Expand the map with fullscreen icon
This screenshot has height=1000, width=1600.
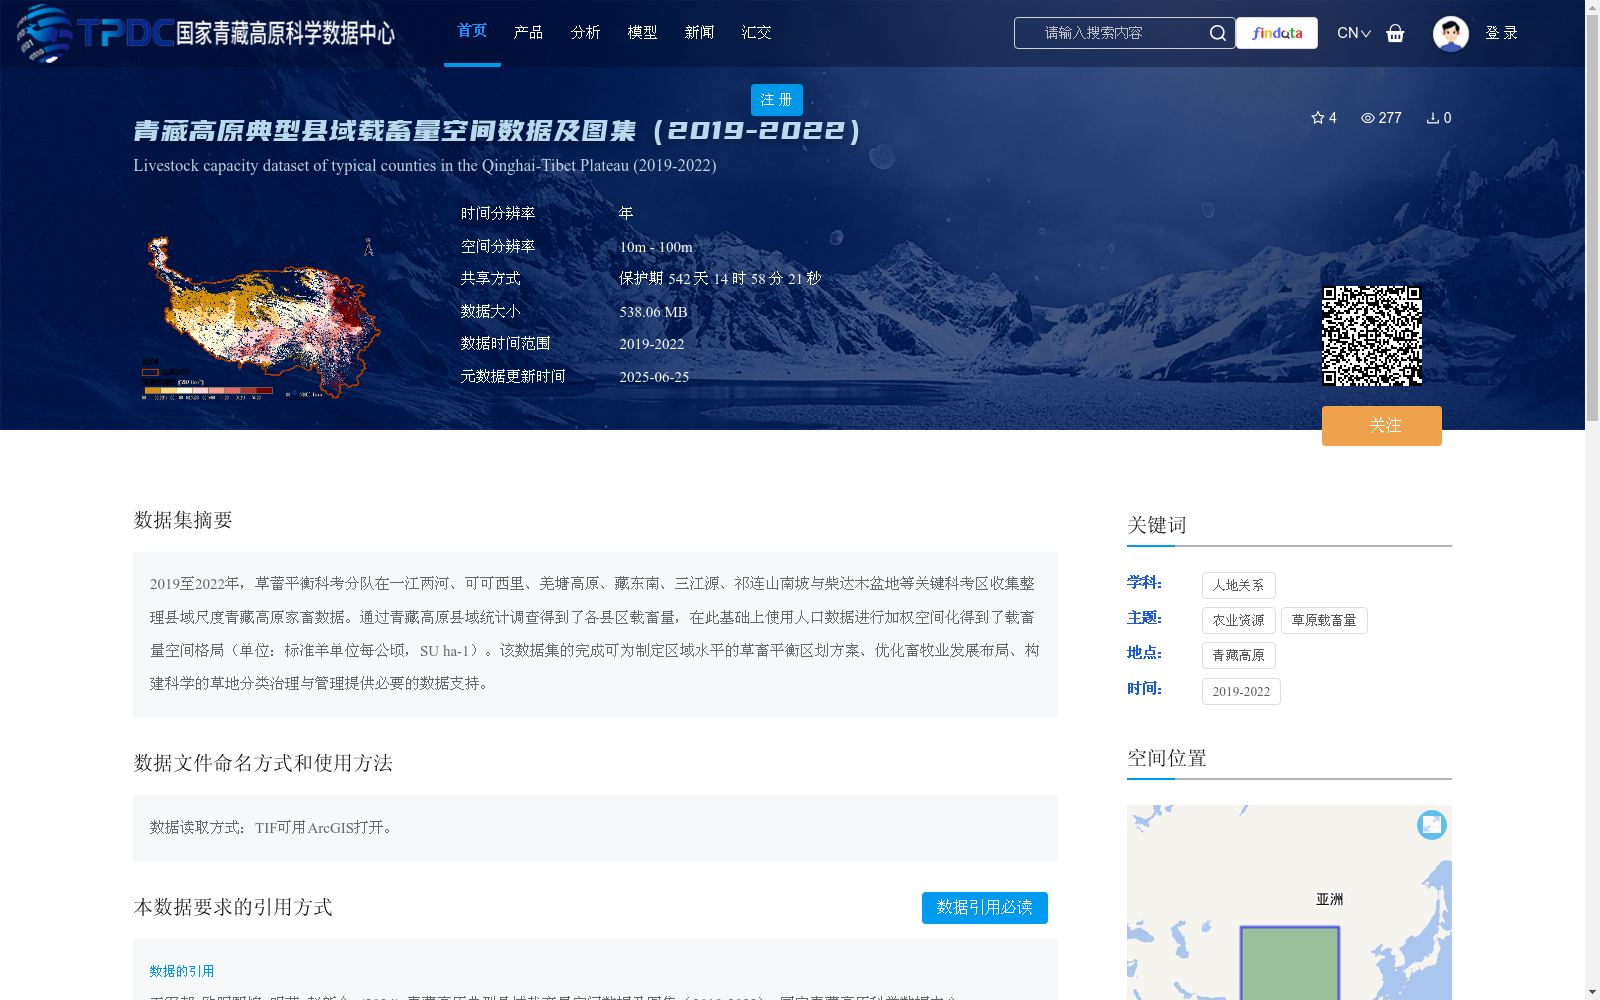coord(1432,824)
